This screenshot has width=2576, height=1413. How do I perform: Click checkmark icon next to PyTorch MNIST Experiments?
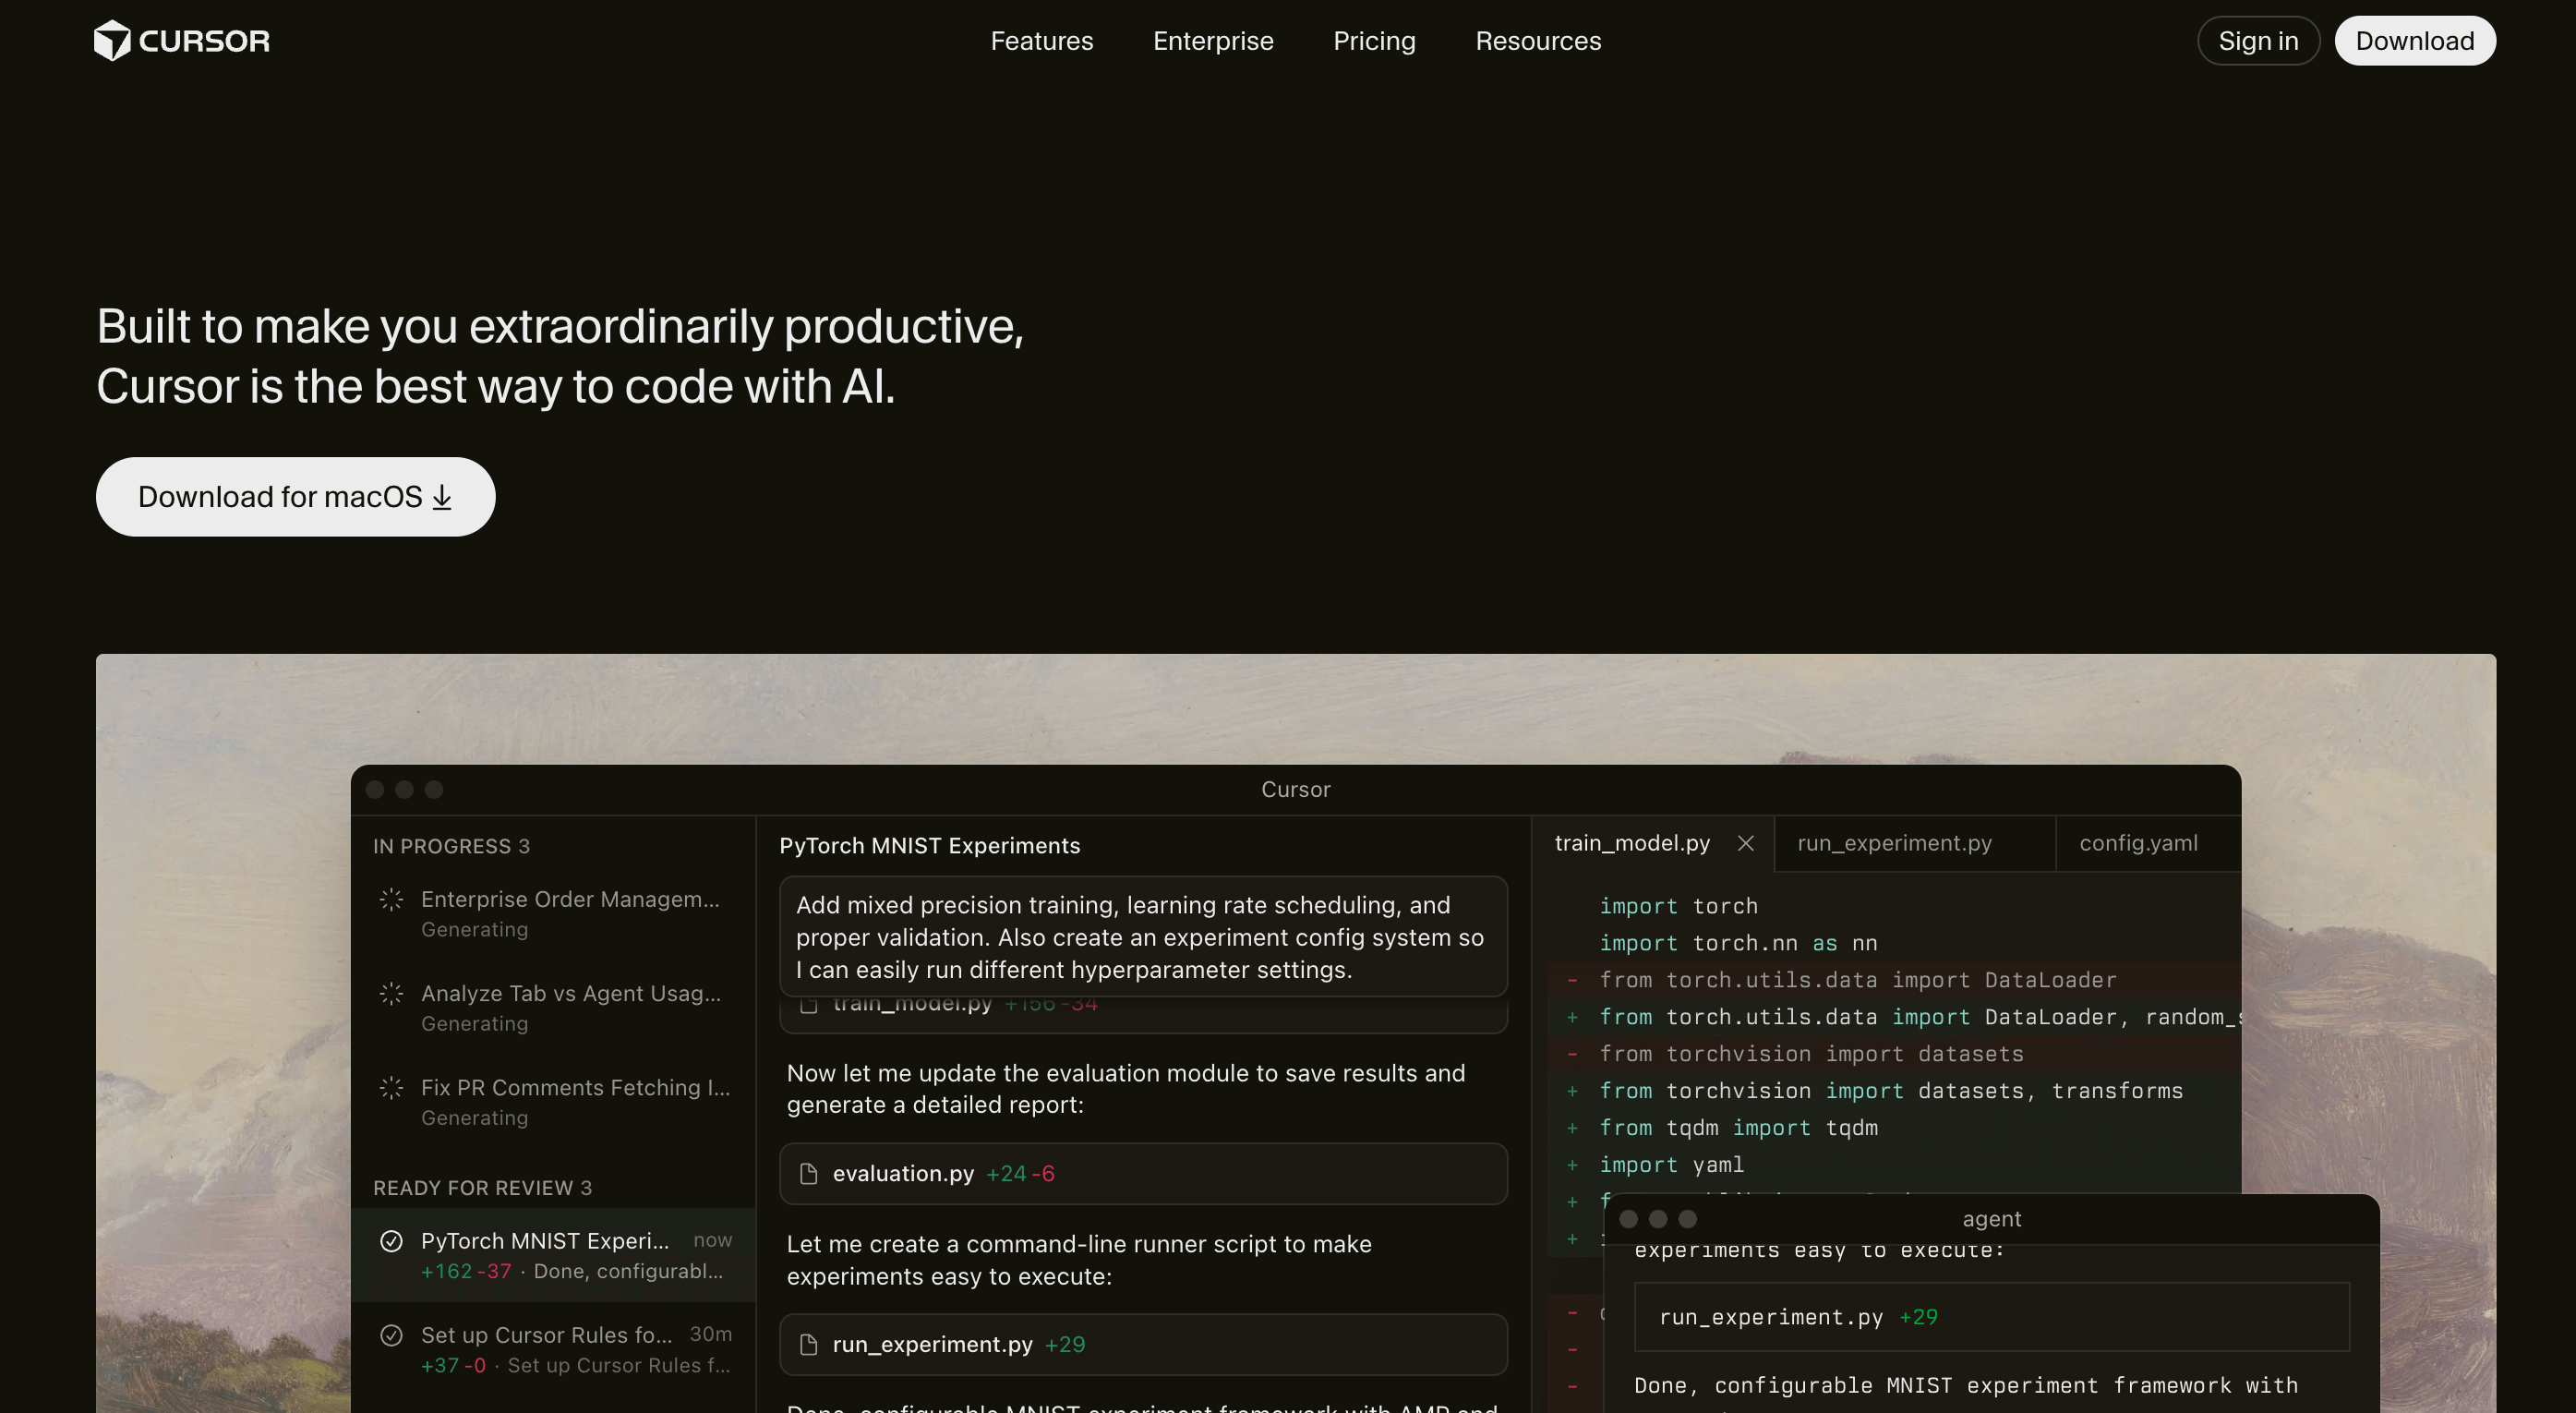tap(391, 1241)
